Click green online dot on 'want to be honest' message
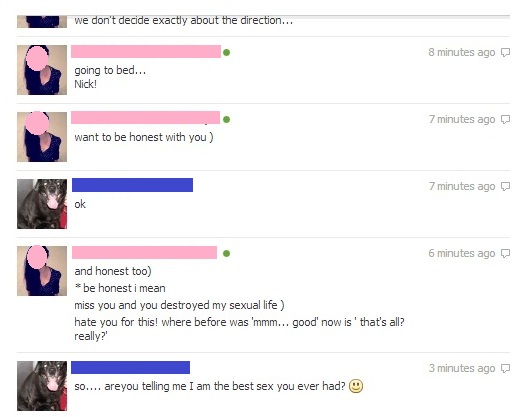 (226, 119)
